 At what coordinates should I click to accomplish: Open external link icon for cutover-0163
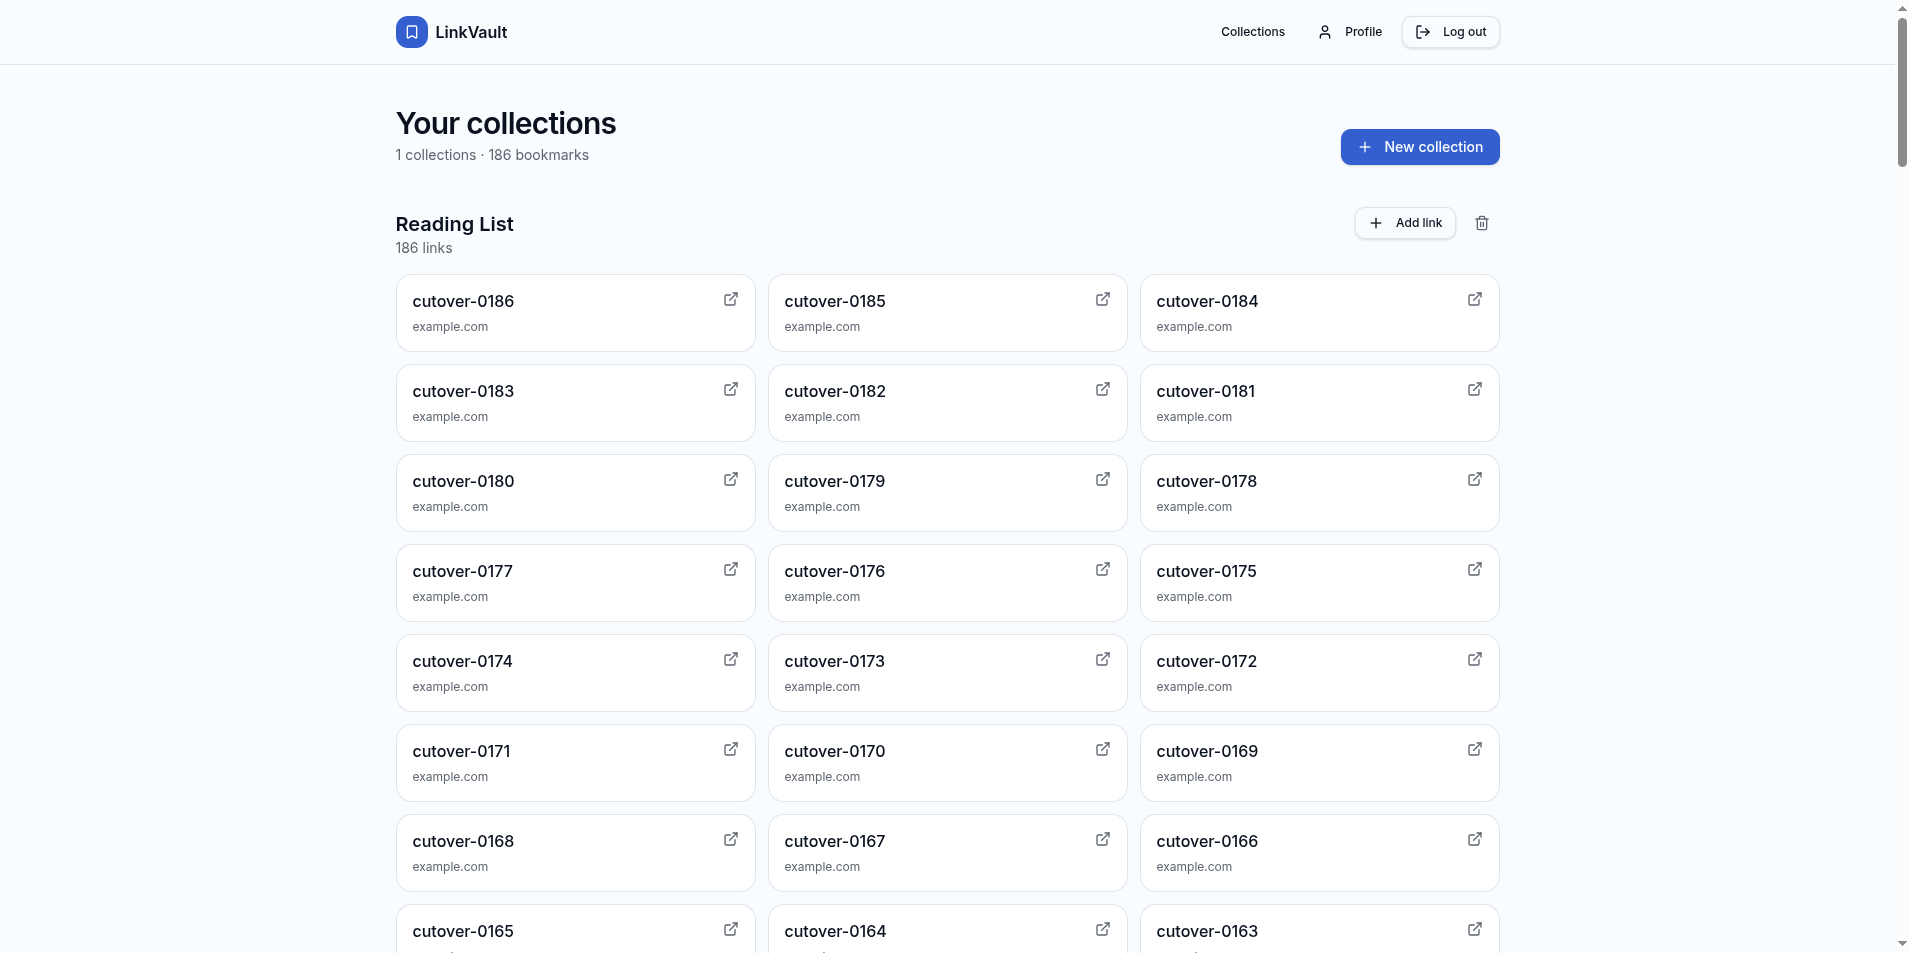pos(1475,929)
